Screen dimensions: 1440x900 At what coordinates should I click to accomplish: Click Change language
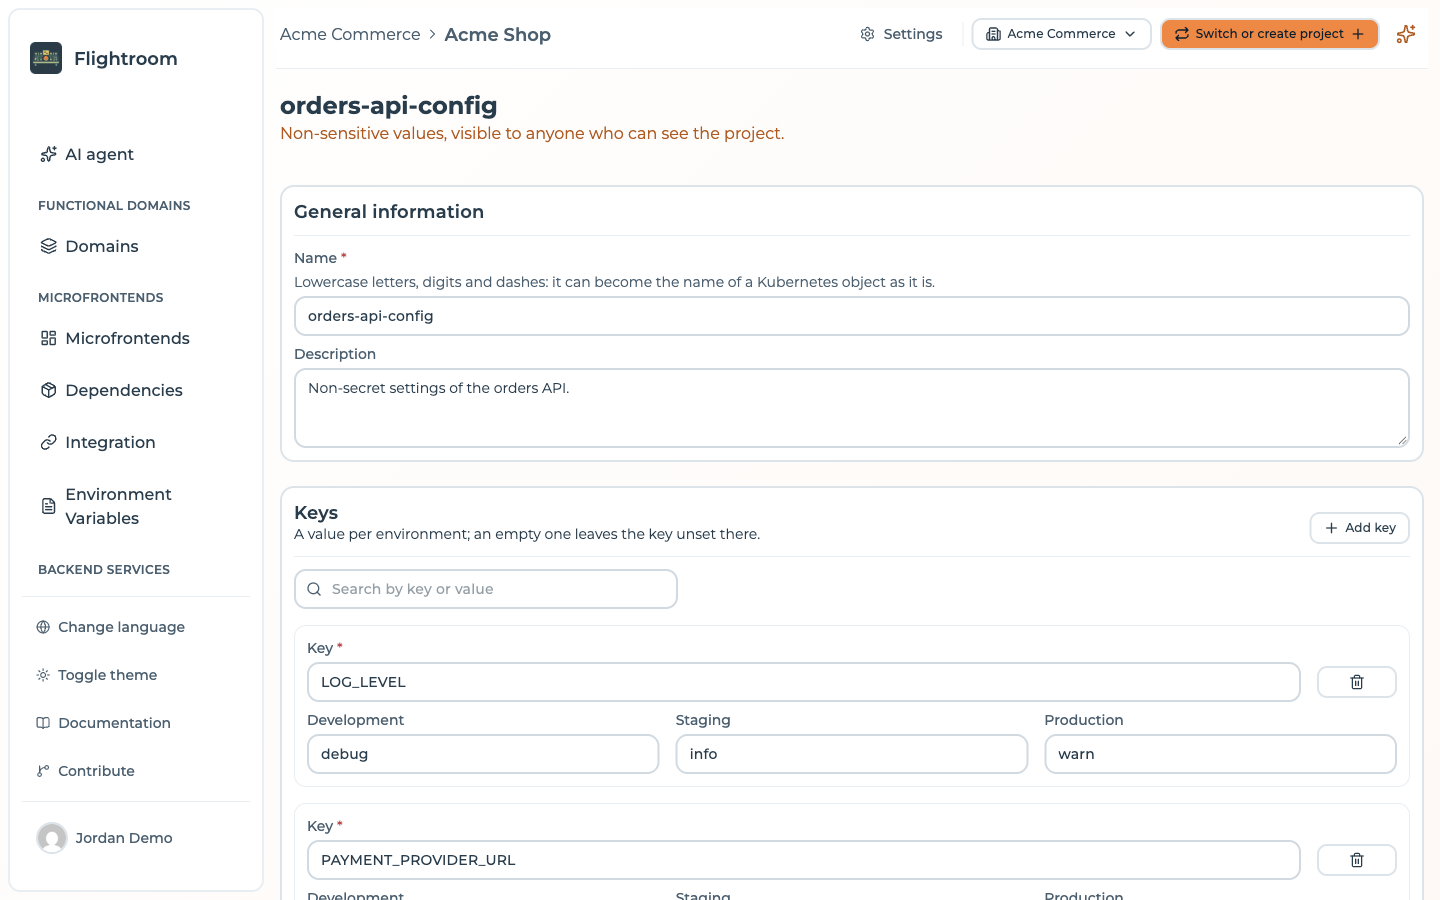pos(111,627)
